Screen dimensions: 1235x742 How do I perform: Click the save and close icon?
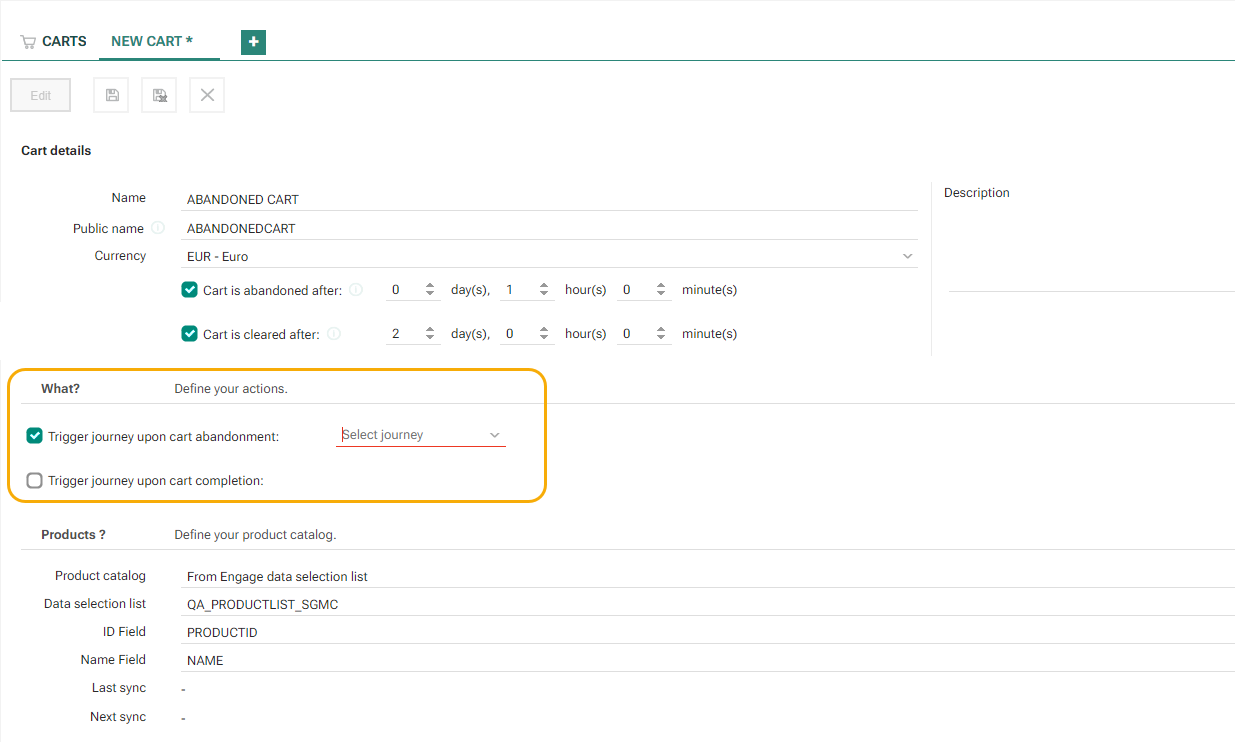click(x=159, y=95)
